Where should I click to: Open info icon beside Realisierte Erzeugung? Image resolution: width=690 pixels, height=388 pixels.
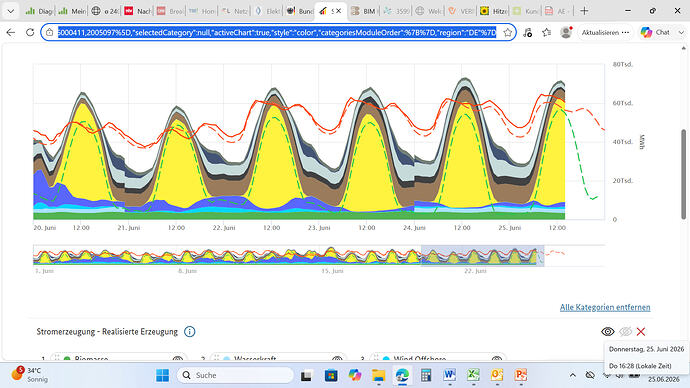pos(190,332)
